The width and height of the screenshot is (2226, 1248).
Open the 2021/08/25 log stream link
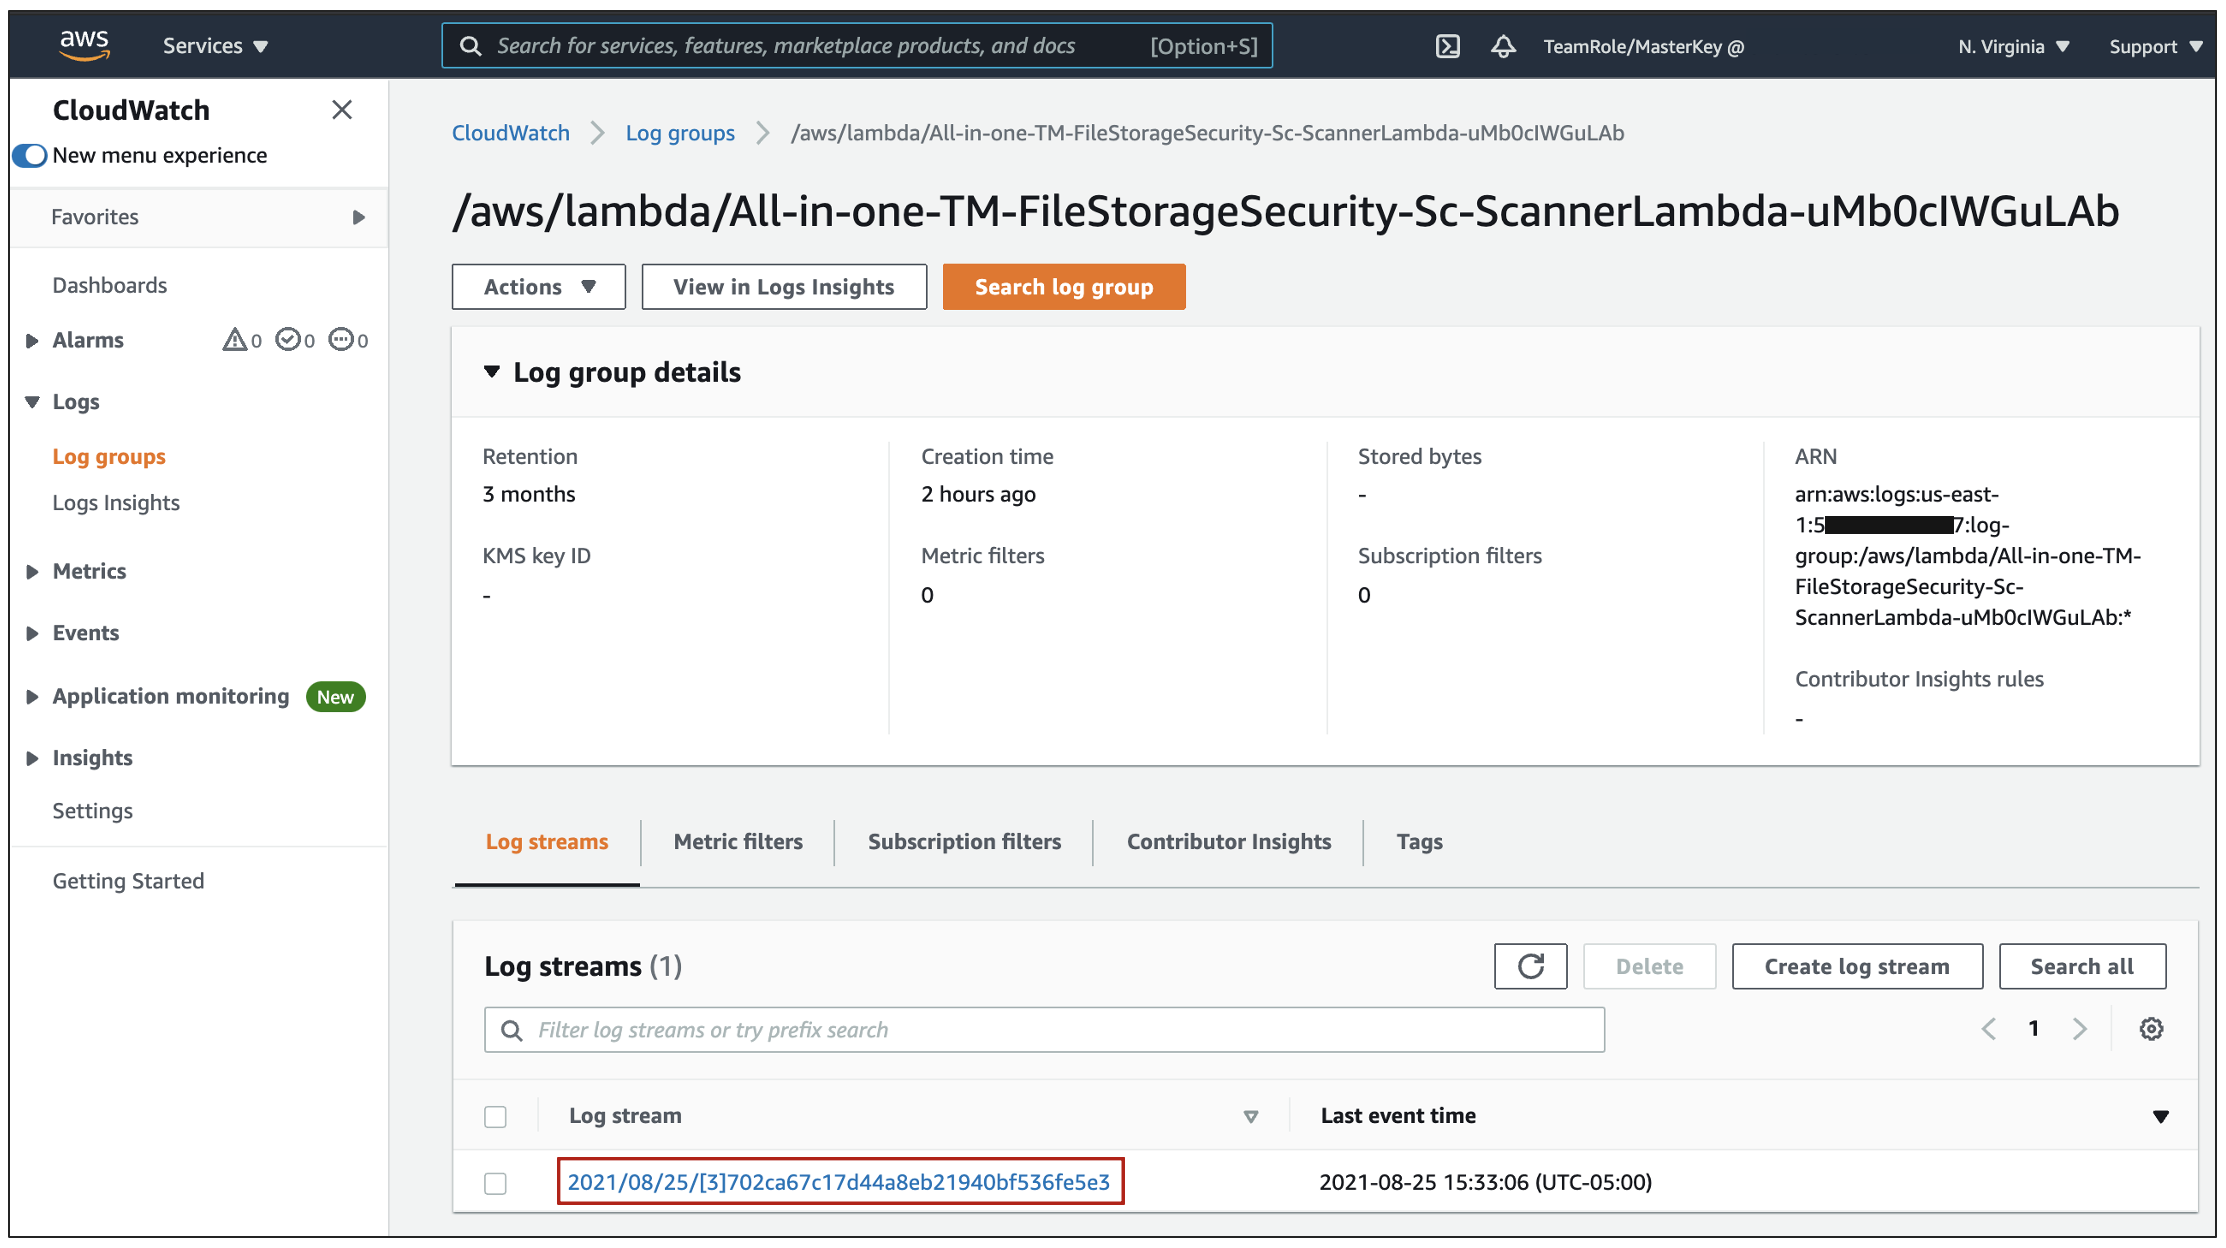click(839, 1182)
